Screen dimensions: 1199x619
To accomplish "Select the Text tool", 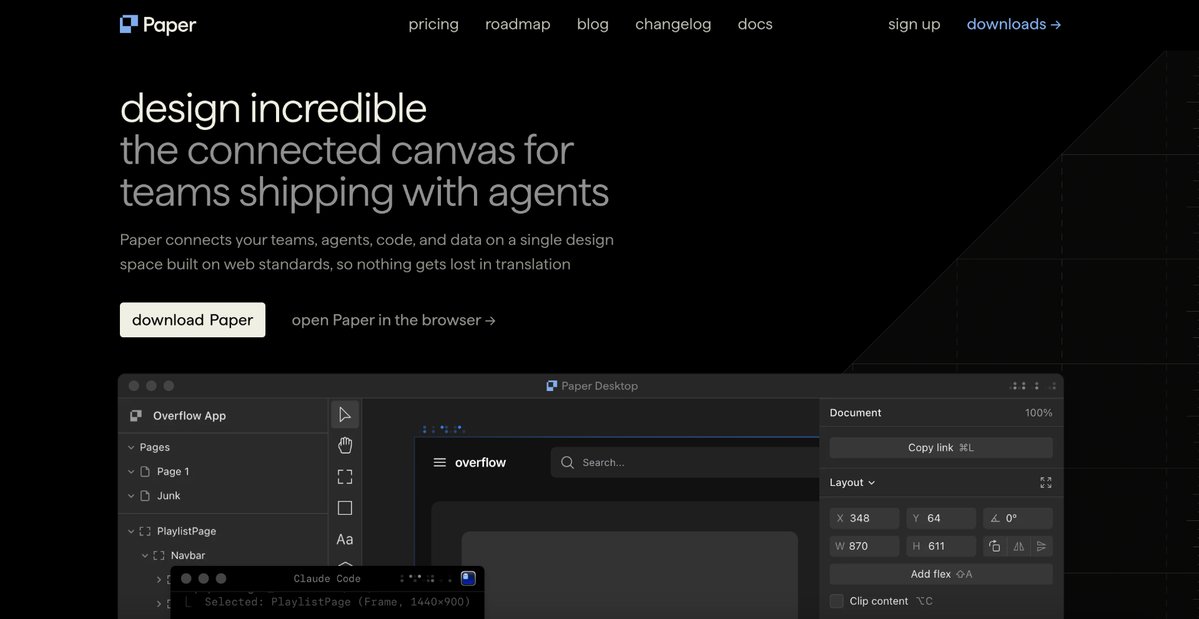I will (x=344, y=538).
